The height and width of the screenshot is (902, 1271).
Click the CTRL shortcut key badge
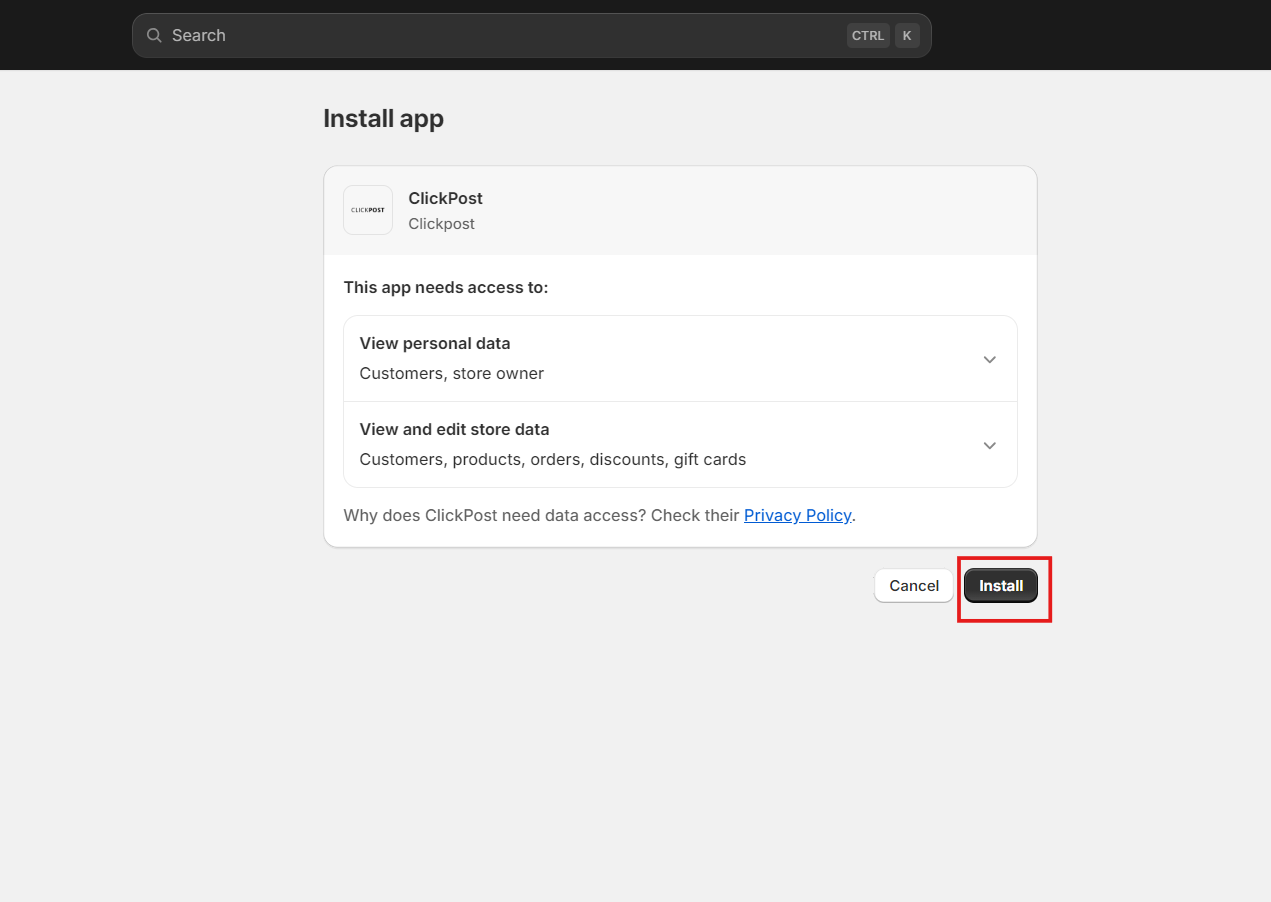(x=868, y=35)
